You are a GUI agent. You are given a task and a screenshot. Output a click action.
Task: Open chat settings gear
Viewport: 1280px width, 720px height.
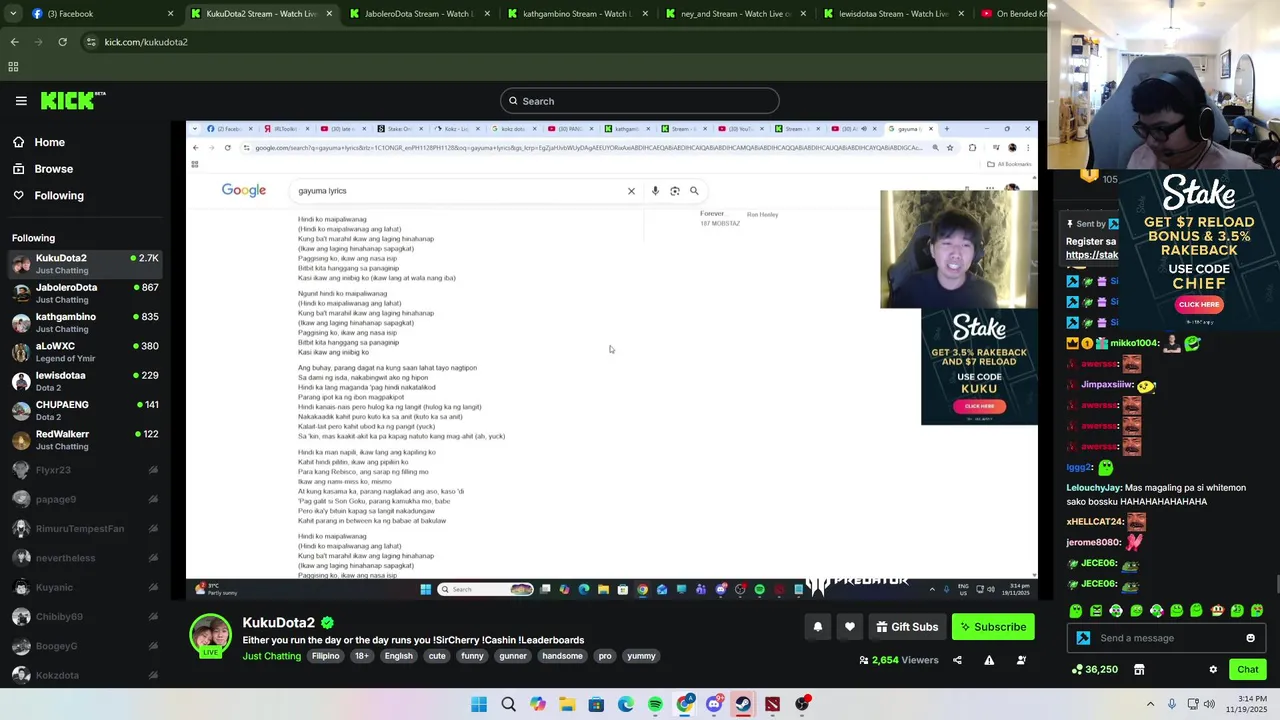1213,670
